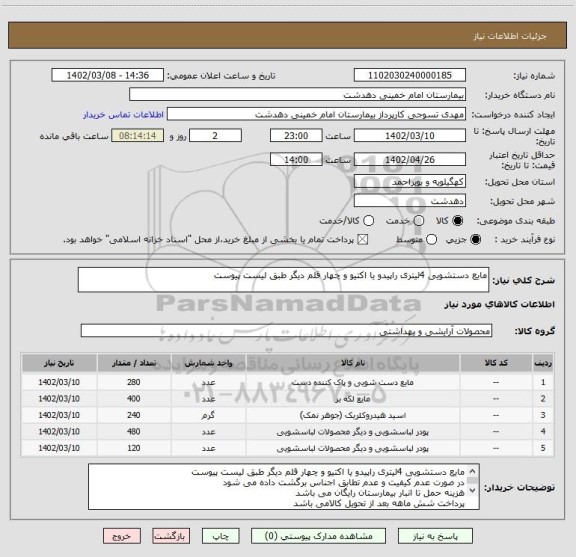This screenshot has height=557, width=576.
Task: Click the خروج exit button
Action: (x=122, y=536)
